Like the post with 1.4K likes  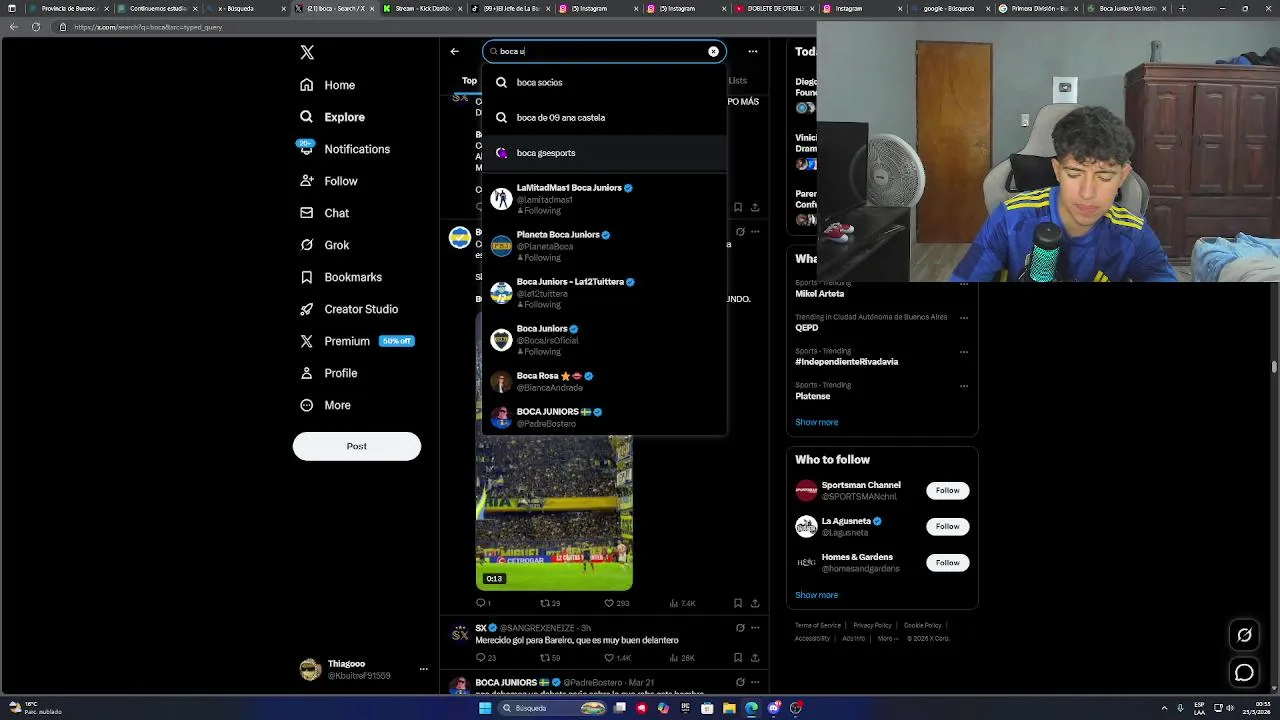click(617, 658)
